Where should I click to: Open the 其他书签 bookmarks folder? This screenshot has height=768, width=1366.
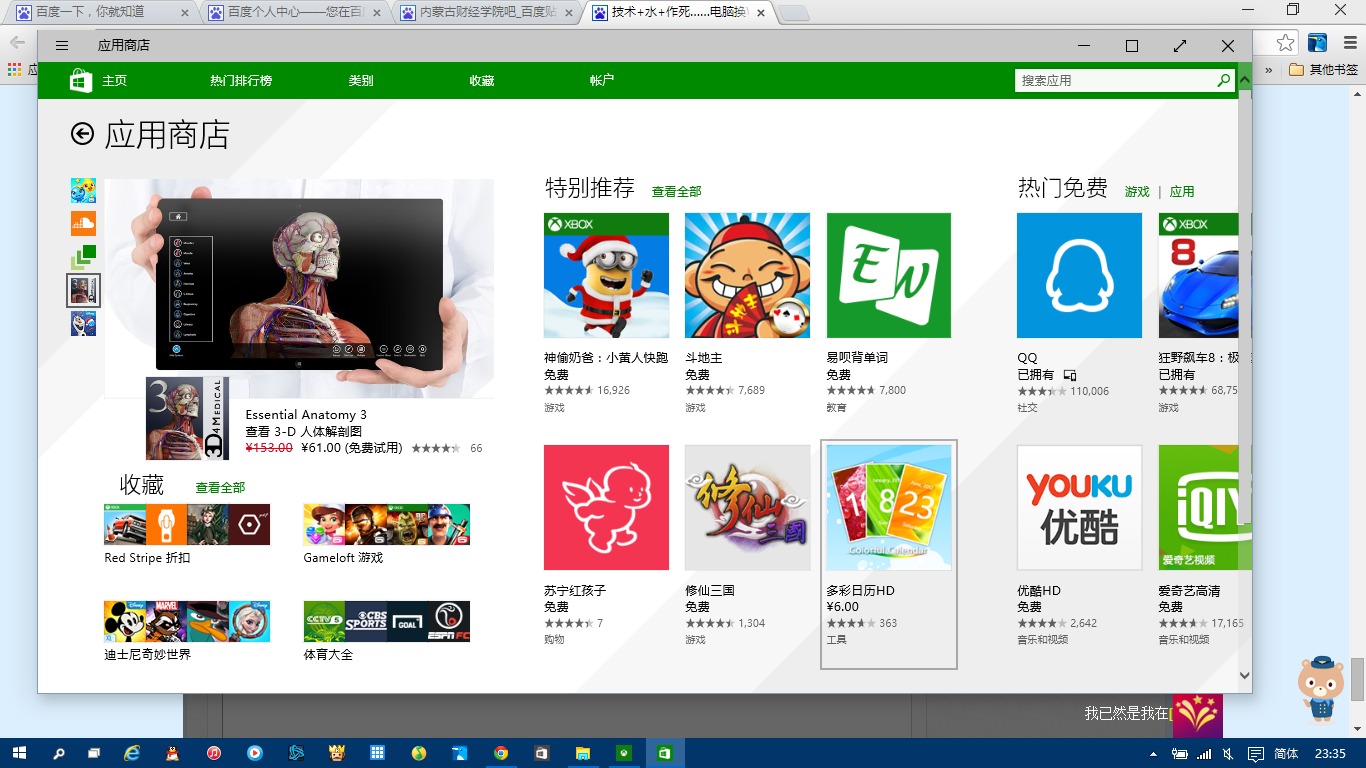[x=1323, y=70]
